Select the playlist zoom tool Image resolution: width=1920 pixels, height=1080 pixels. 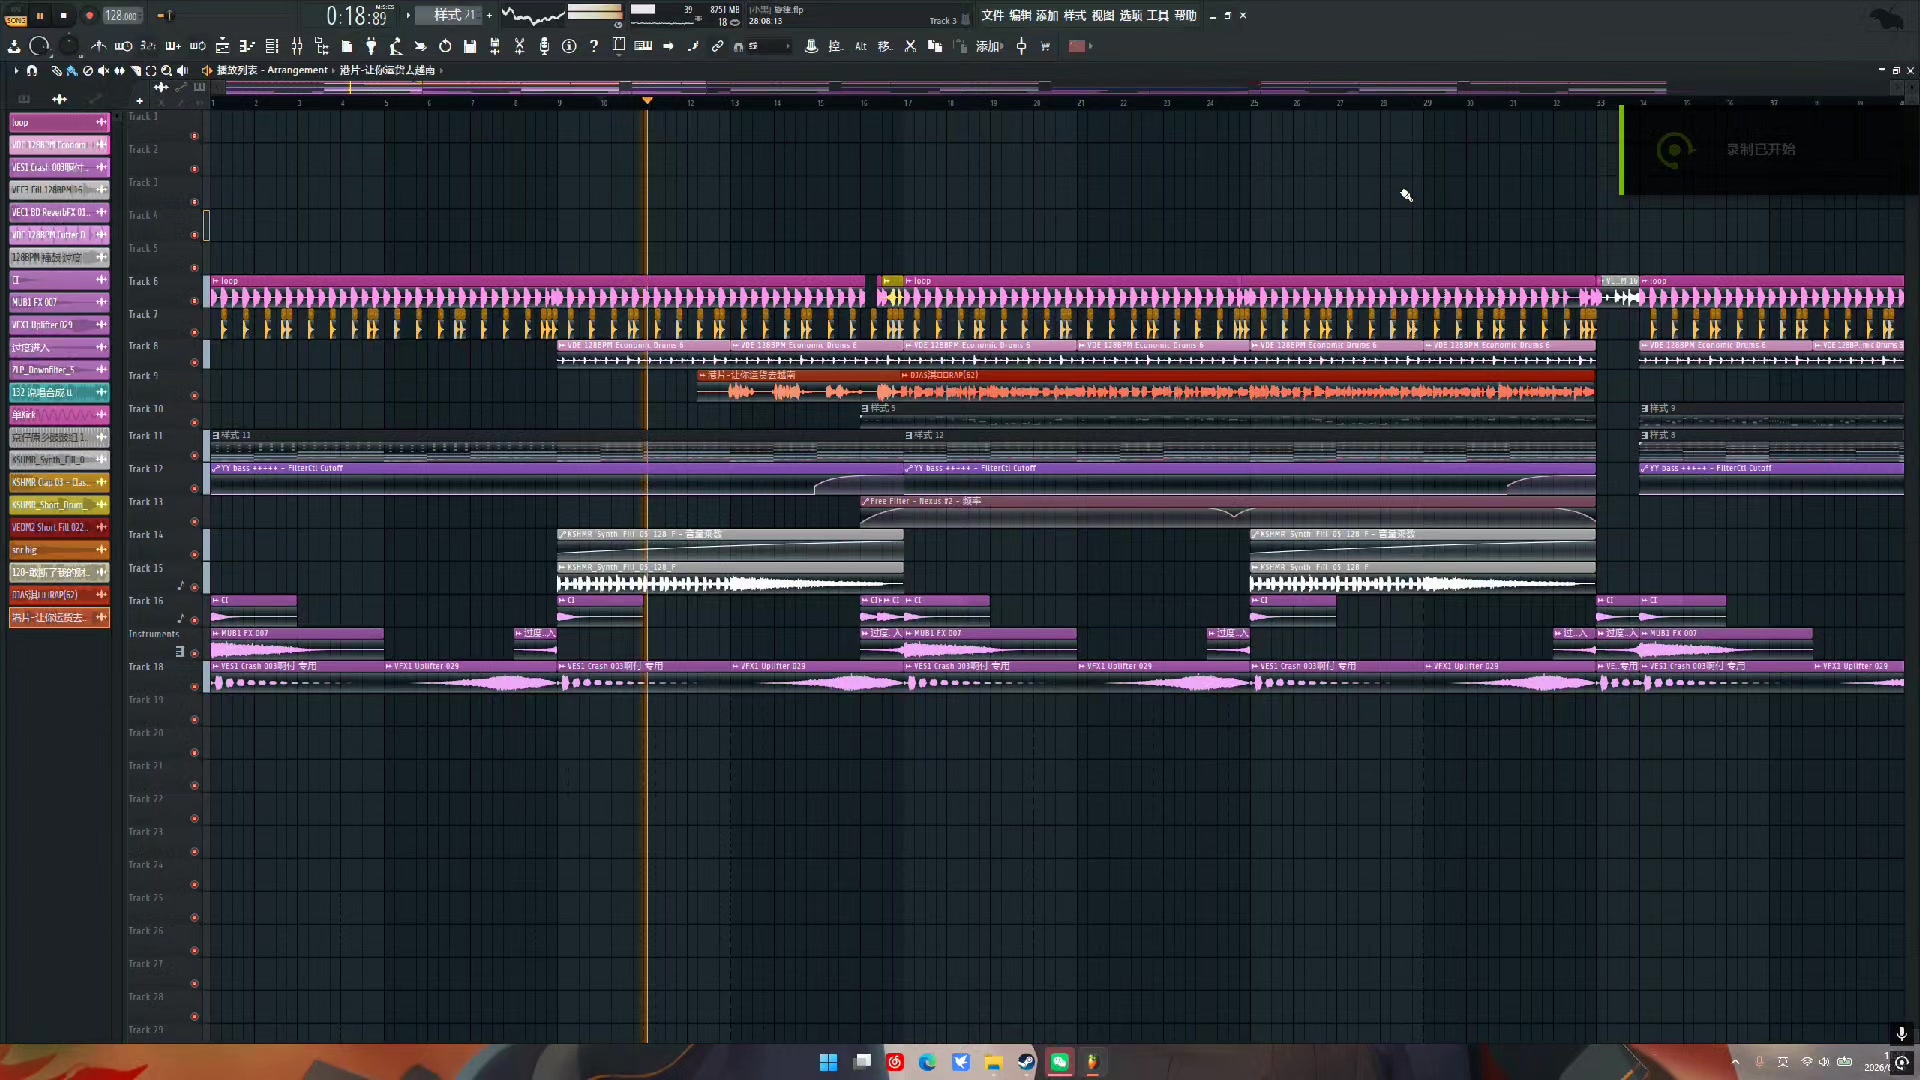[167, 71]
